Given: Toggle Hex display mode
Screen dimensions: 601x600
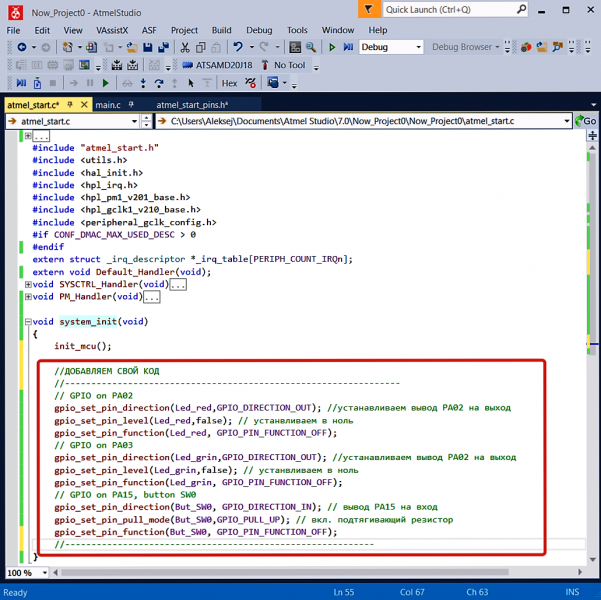Looking at the screenshot, I should (x=229, y=83).
